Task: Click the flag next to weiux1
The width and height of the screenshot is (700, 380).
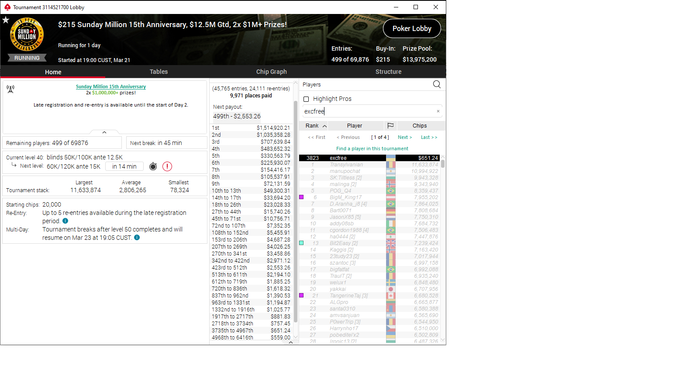Action: [x=391, y=282]
